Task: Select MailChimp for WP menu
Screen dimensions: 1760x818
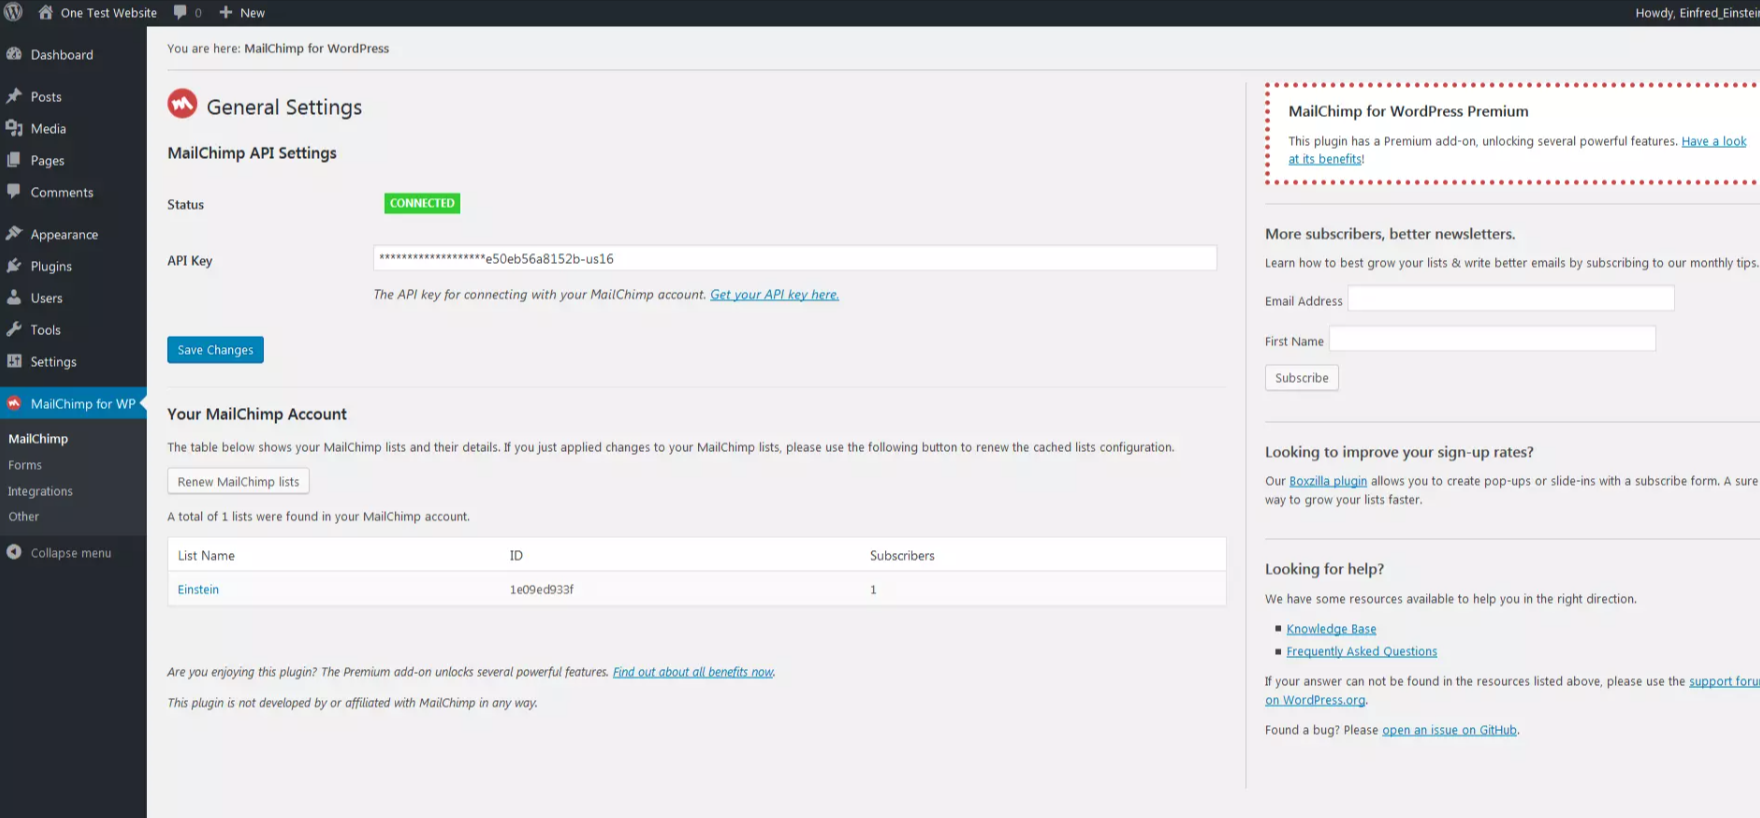Action: click(83, 404)
